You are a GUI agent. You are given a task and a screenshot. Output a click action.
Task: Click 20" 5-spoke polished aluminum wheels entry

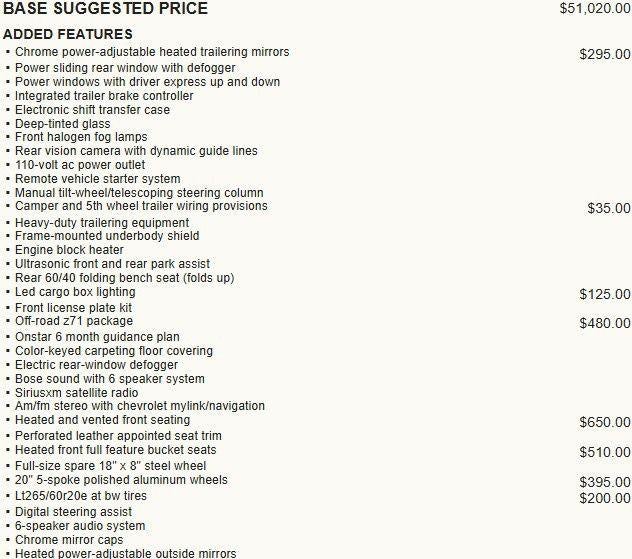click(121, 480)
